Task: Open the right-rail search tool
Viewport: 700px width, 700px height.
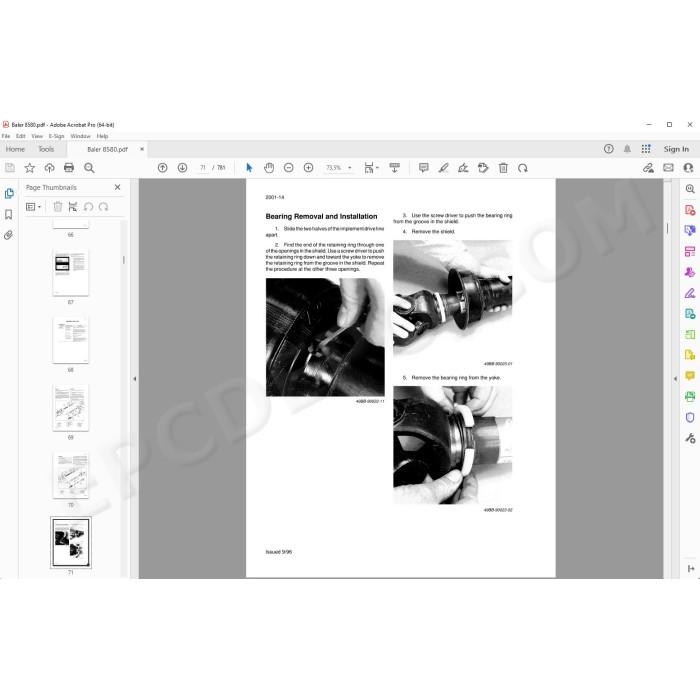Action: click(690, 189)
